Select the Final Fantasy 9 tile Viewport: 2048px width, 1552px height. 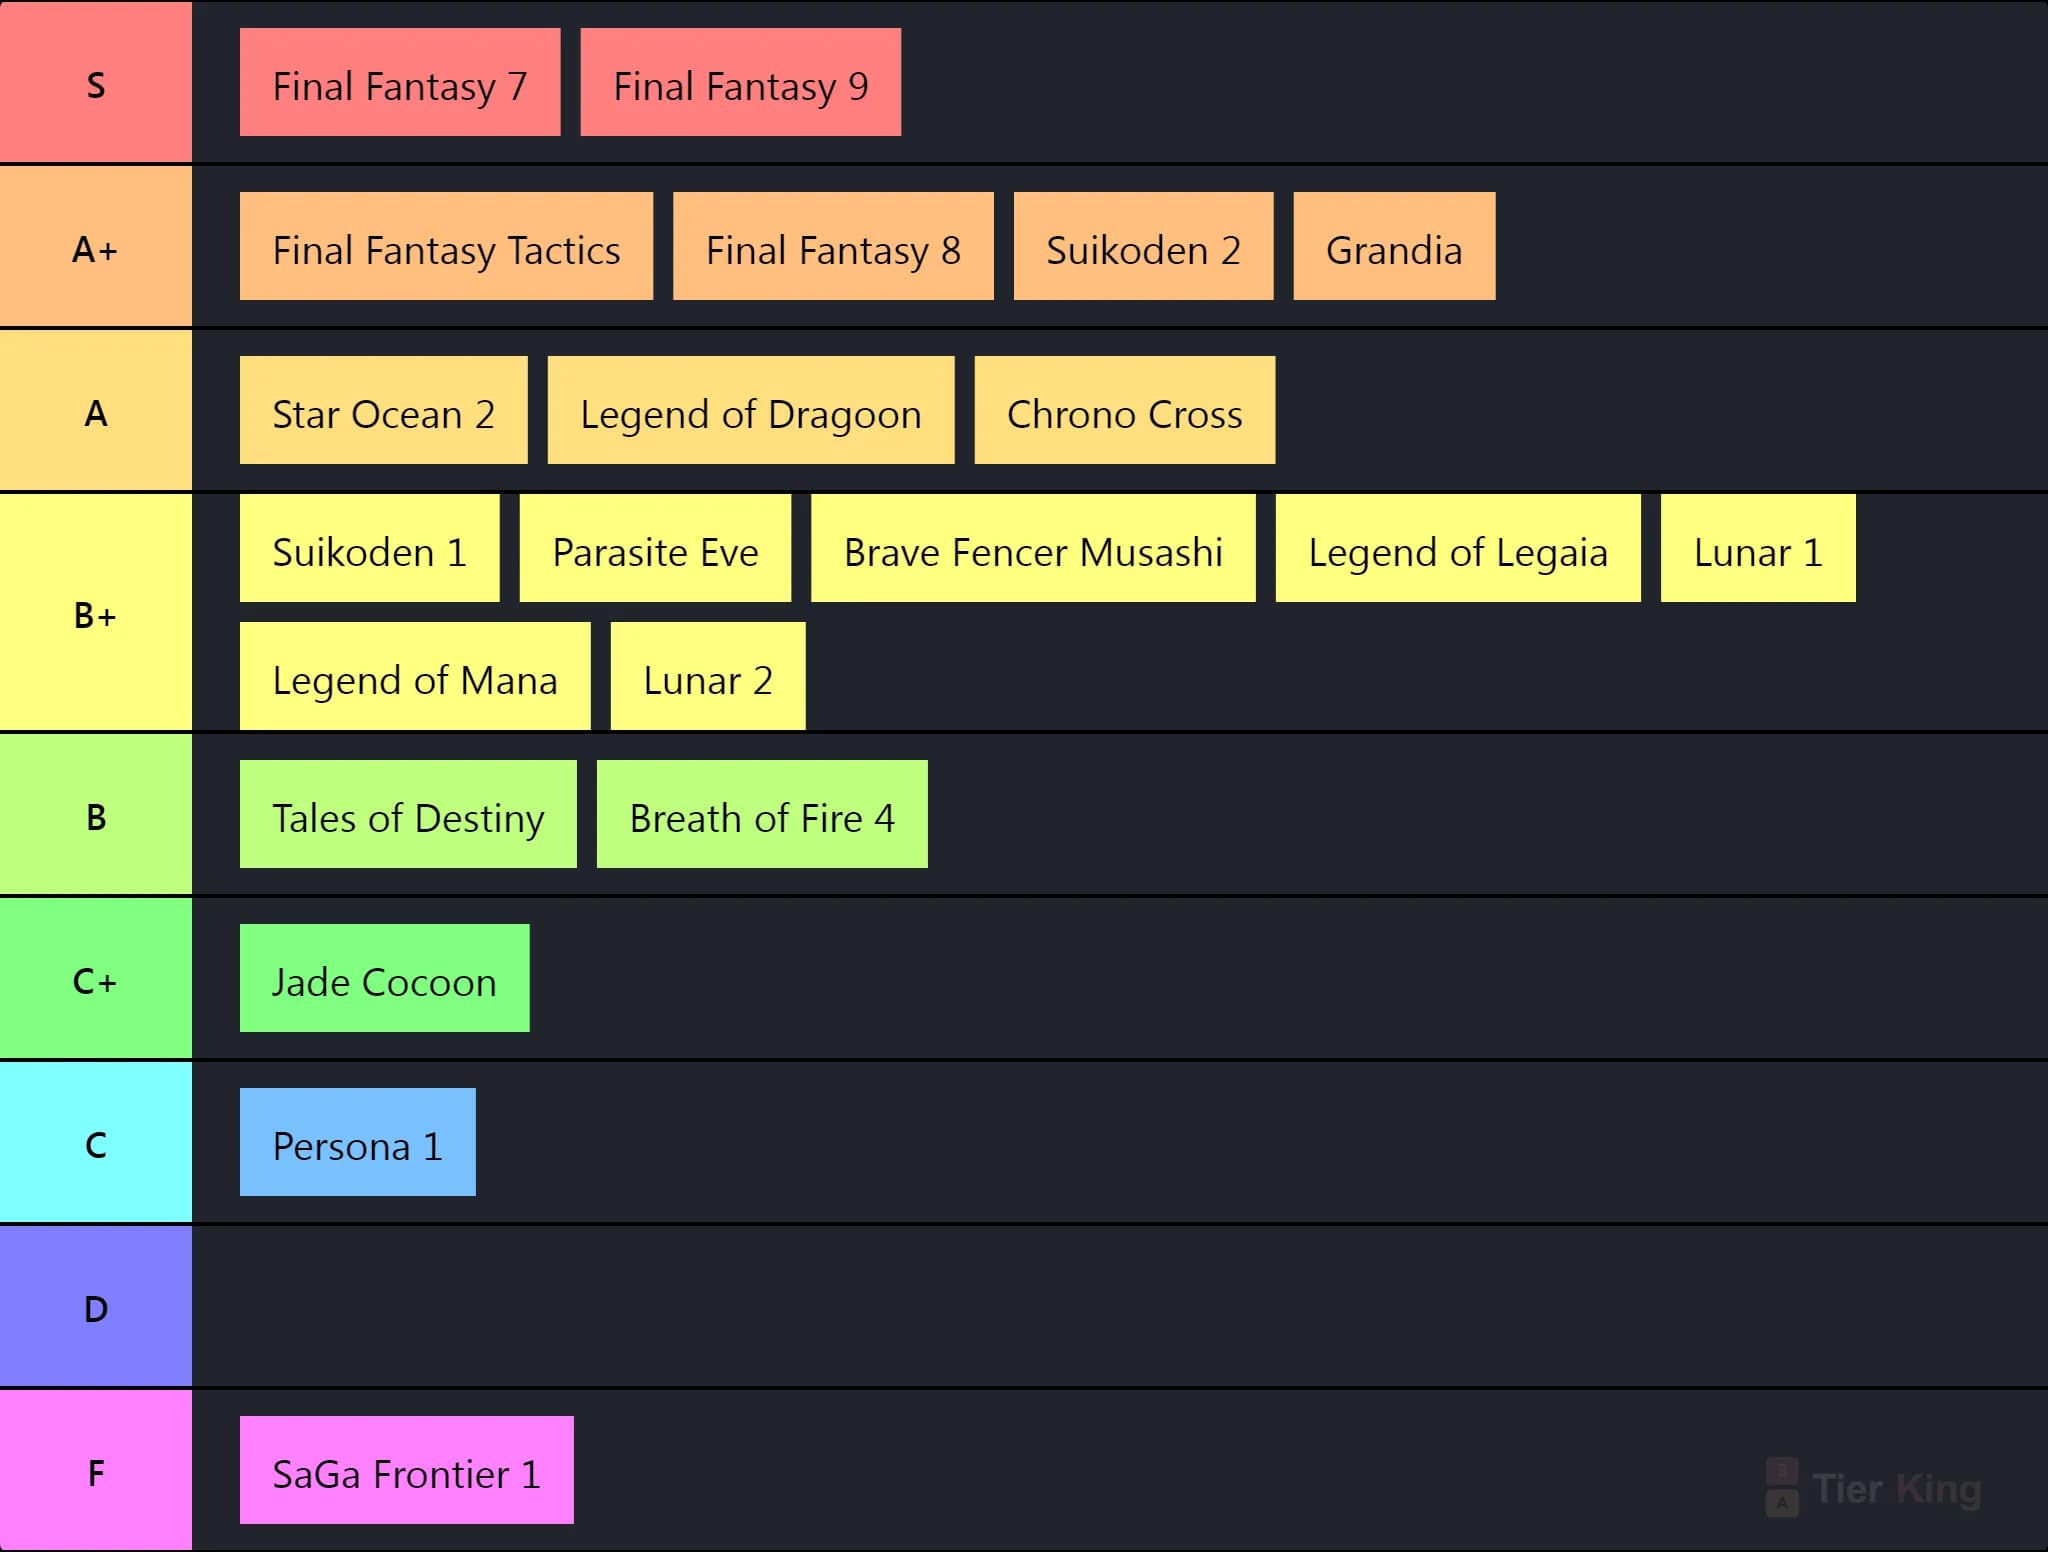(x=741, y=82)
